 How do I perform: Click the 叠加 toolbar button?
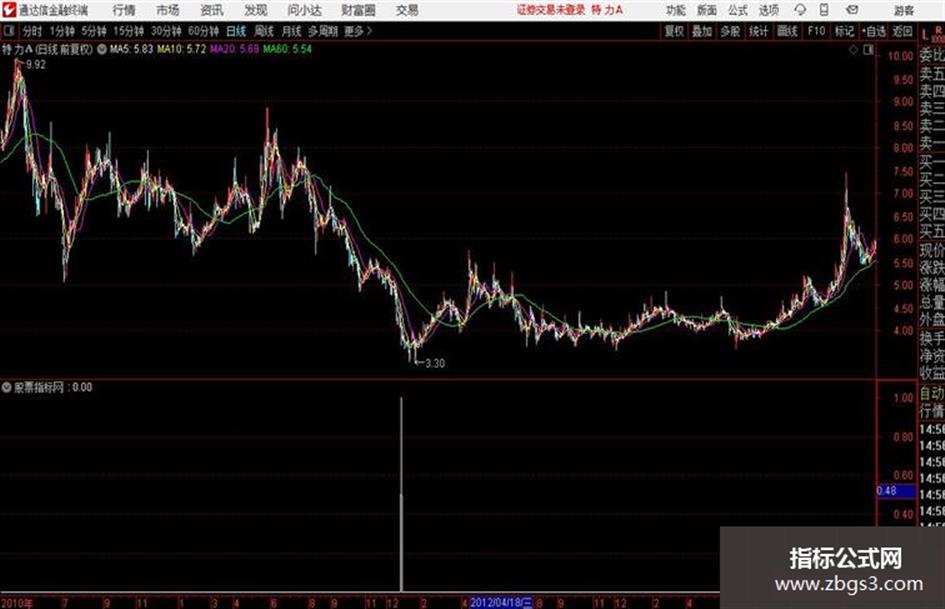[x=702, y=31]
